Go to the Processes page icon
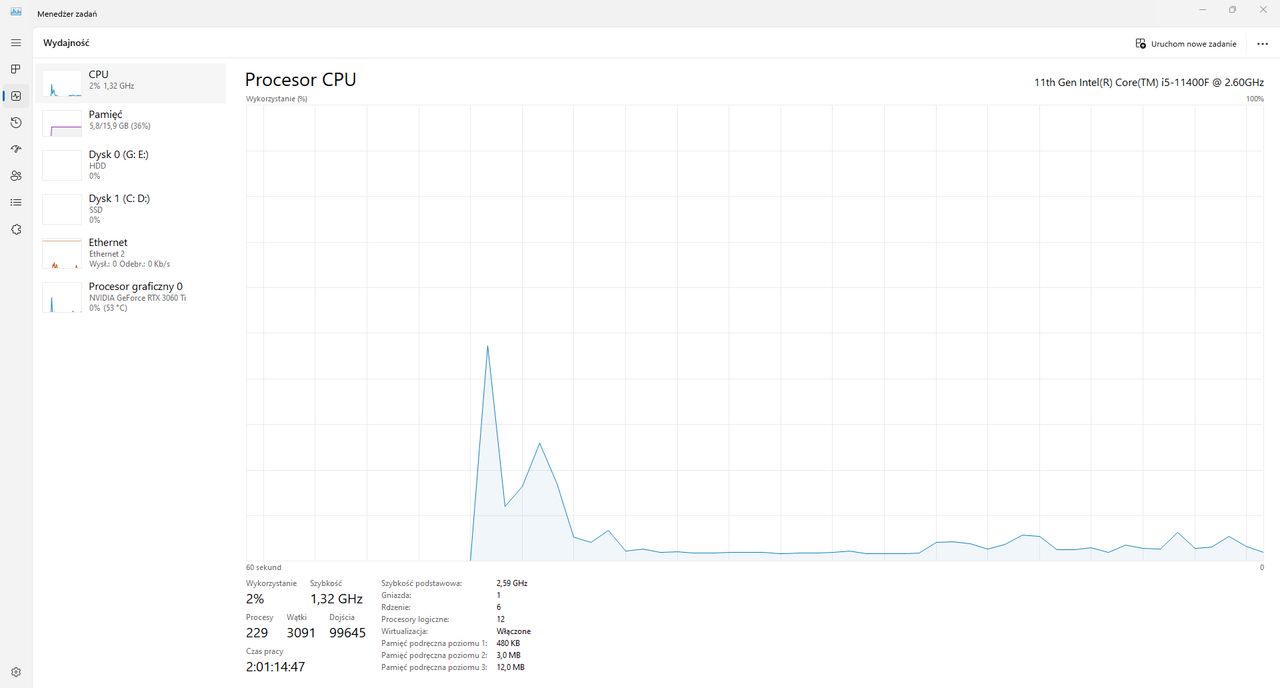The width and height of the screenshot is (1280, 688). [x=16, y=69]
